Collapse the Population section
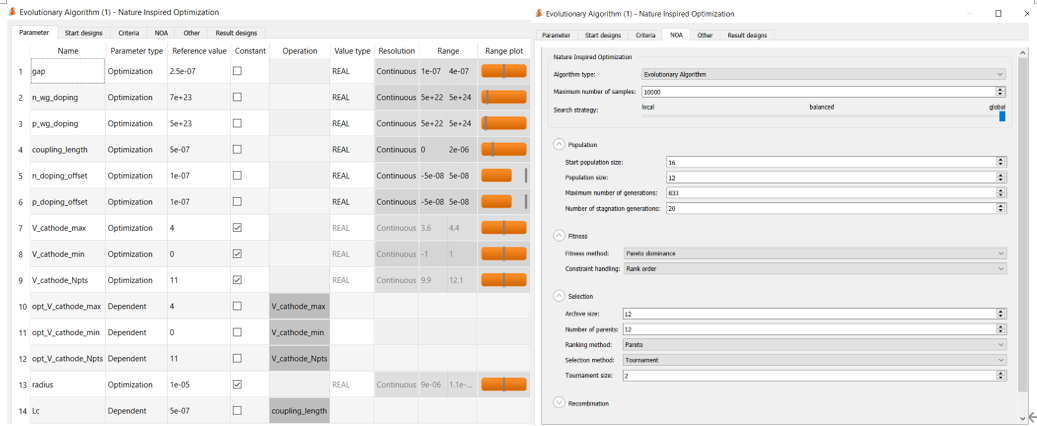The height and width of the screenshot is (426, 1037). point(559,144)
